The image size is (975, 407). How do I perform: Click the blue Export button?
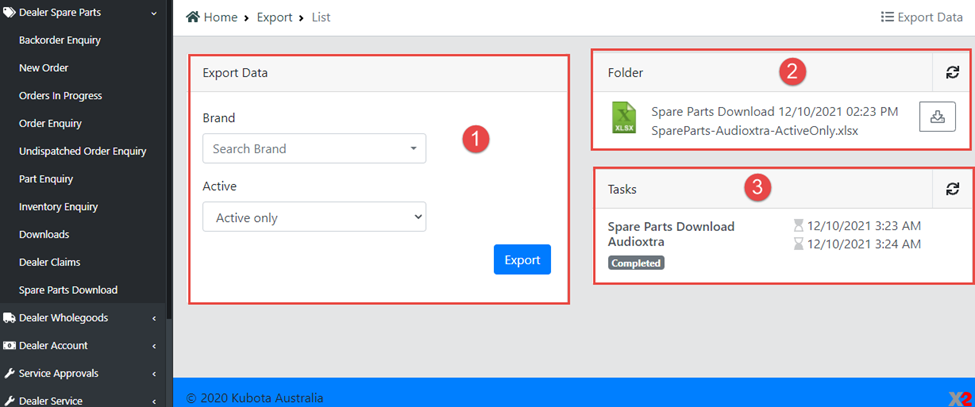[522, 260]
